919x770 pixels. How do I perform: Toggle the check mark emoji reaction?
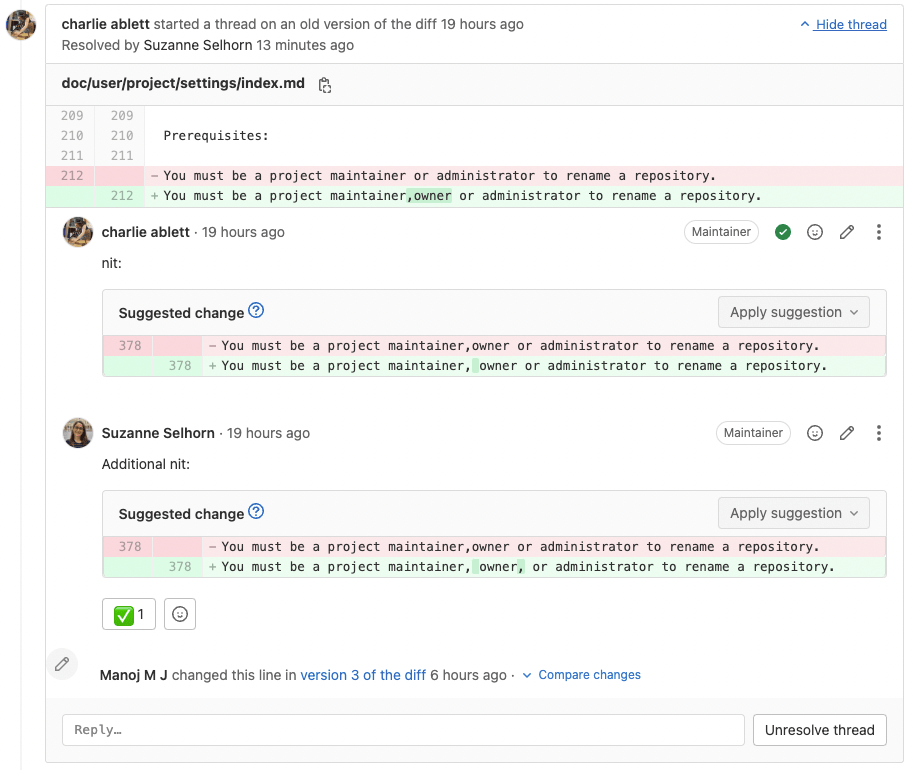(x=129, y=615)
